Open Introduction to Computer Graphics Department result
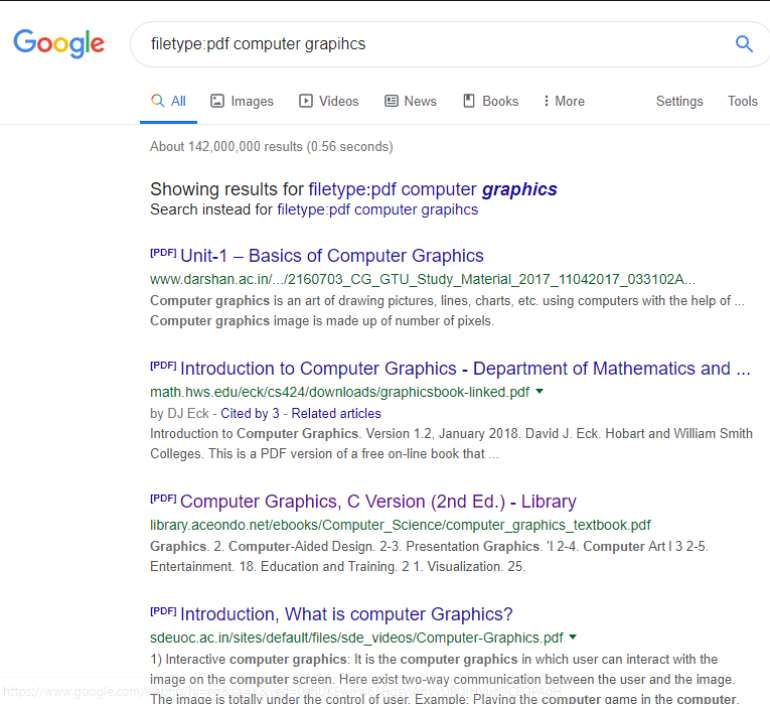The width and height of the screenshot is (770, 704). point(465,369)
